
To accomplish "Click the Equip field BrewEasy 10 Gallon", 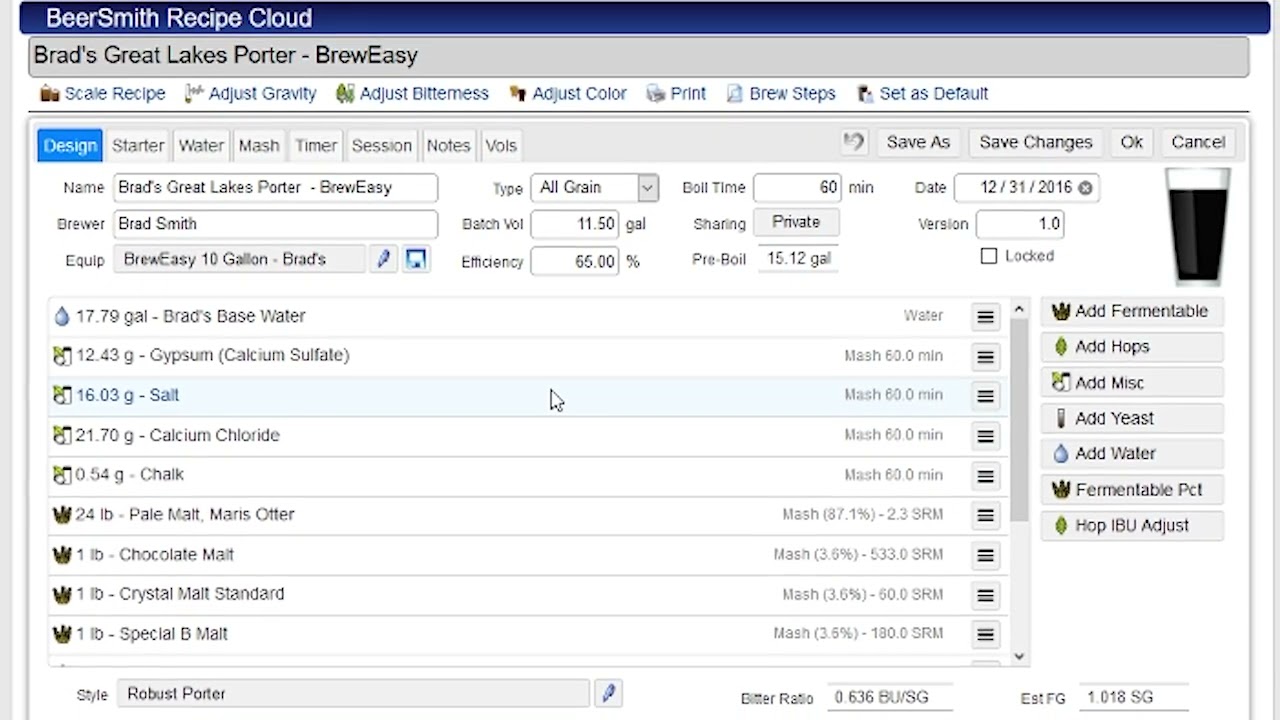I will click(239, 259).
